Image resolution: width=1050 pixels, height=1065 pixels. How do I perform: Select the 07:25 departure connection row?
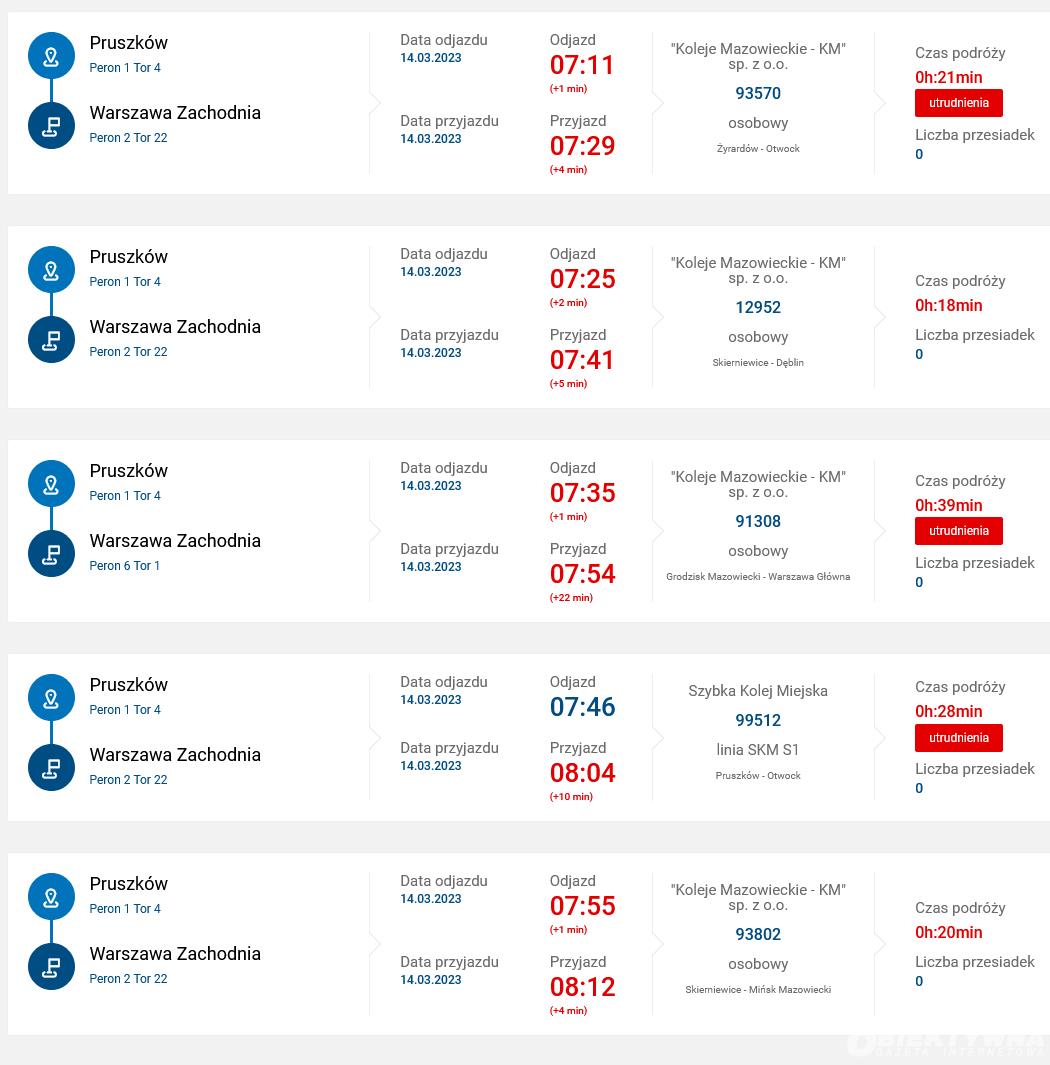(x=529, y=317)
